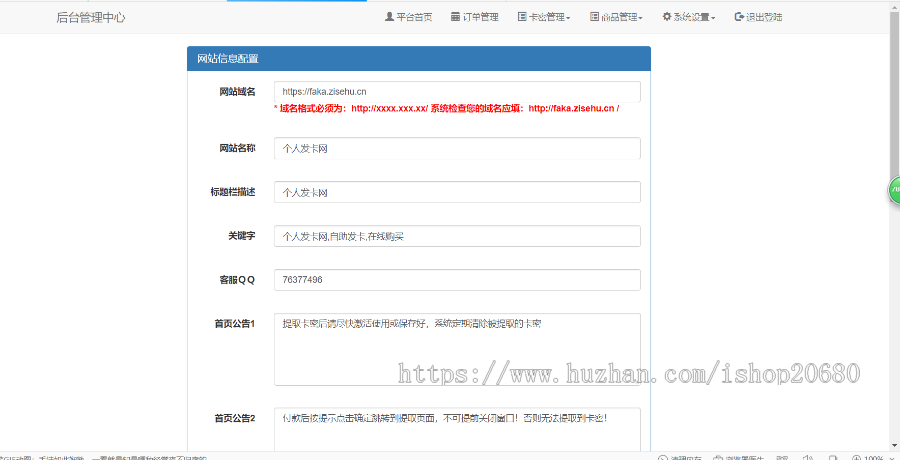Click the 标题栏描述 field label
The height and width of the screenshot is (460, 900).
click(232, 192)
